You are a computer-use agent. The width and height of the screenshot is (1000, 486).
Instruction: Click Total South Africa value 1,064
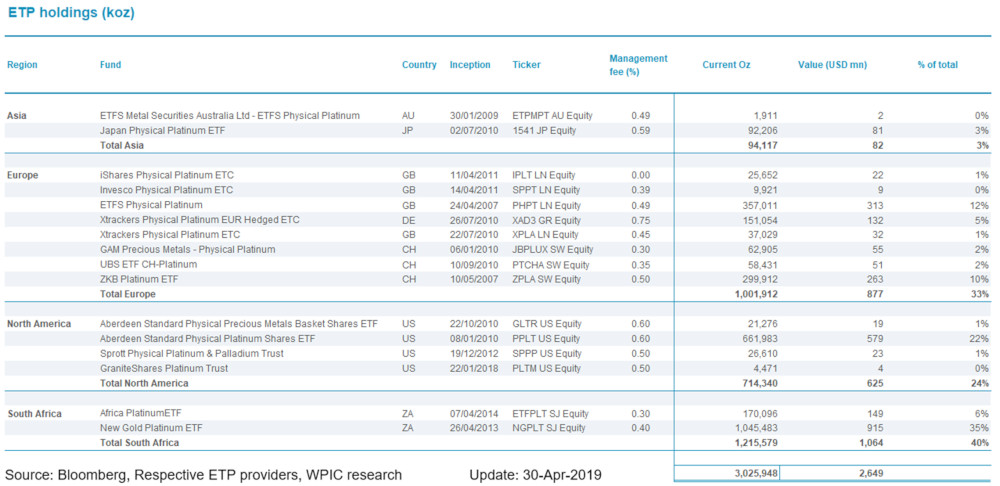(871, 443)
